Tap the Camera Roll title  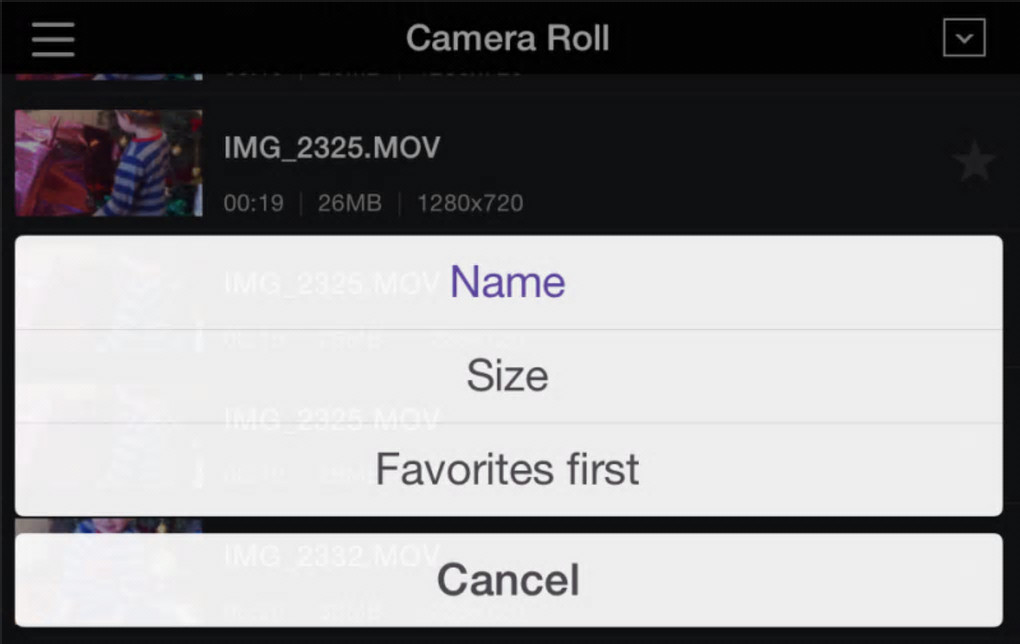click(507, 38)
